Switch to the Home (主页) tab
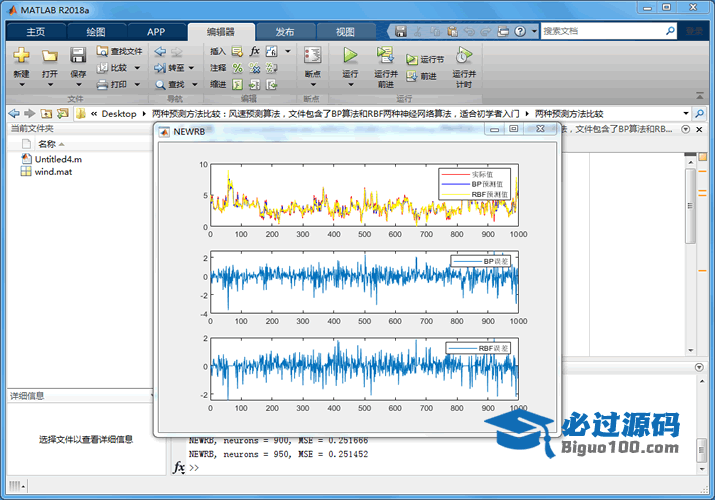The height and width of the screenshot is (500, 715). [36, 32]
